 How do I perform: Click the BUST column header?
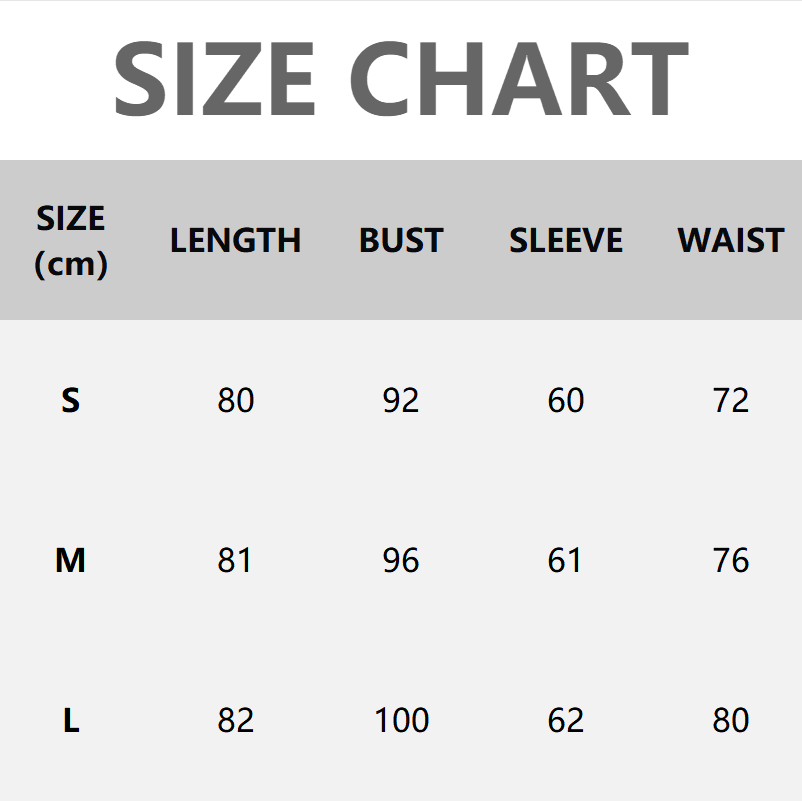(401, 241)
